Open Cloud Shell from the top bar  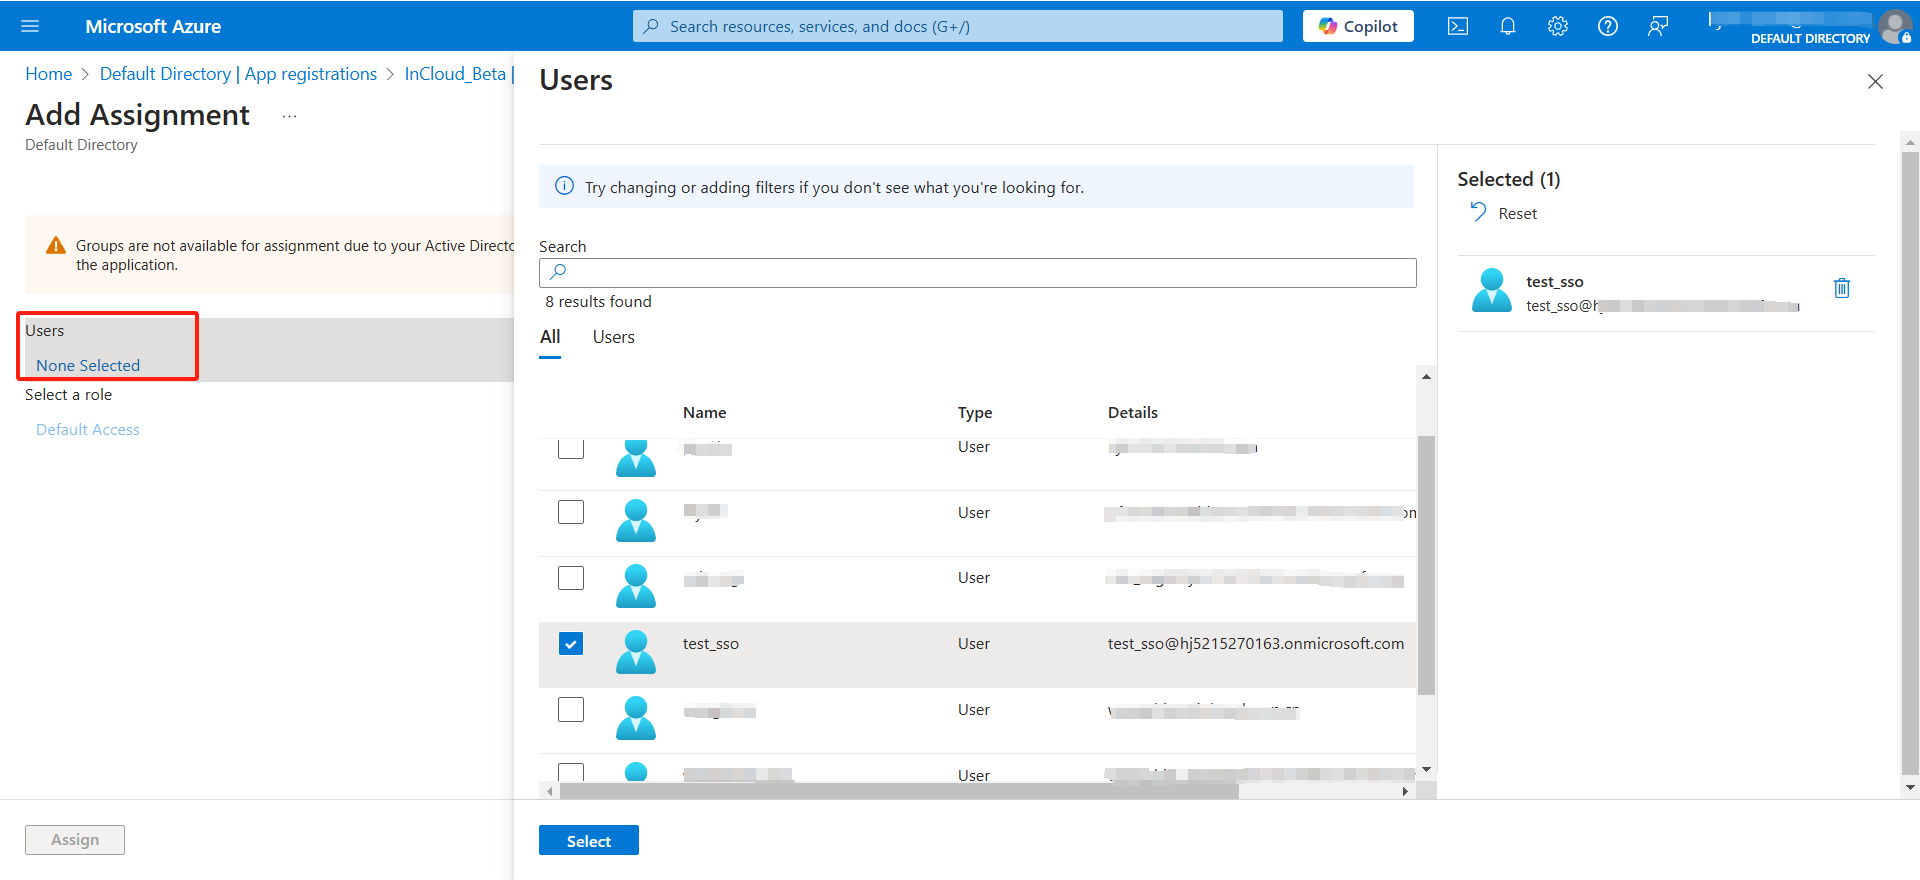pyautogui.click(x=1458, y=26)
